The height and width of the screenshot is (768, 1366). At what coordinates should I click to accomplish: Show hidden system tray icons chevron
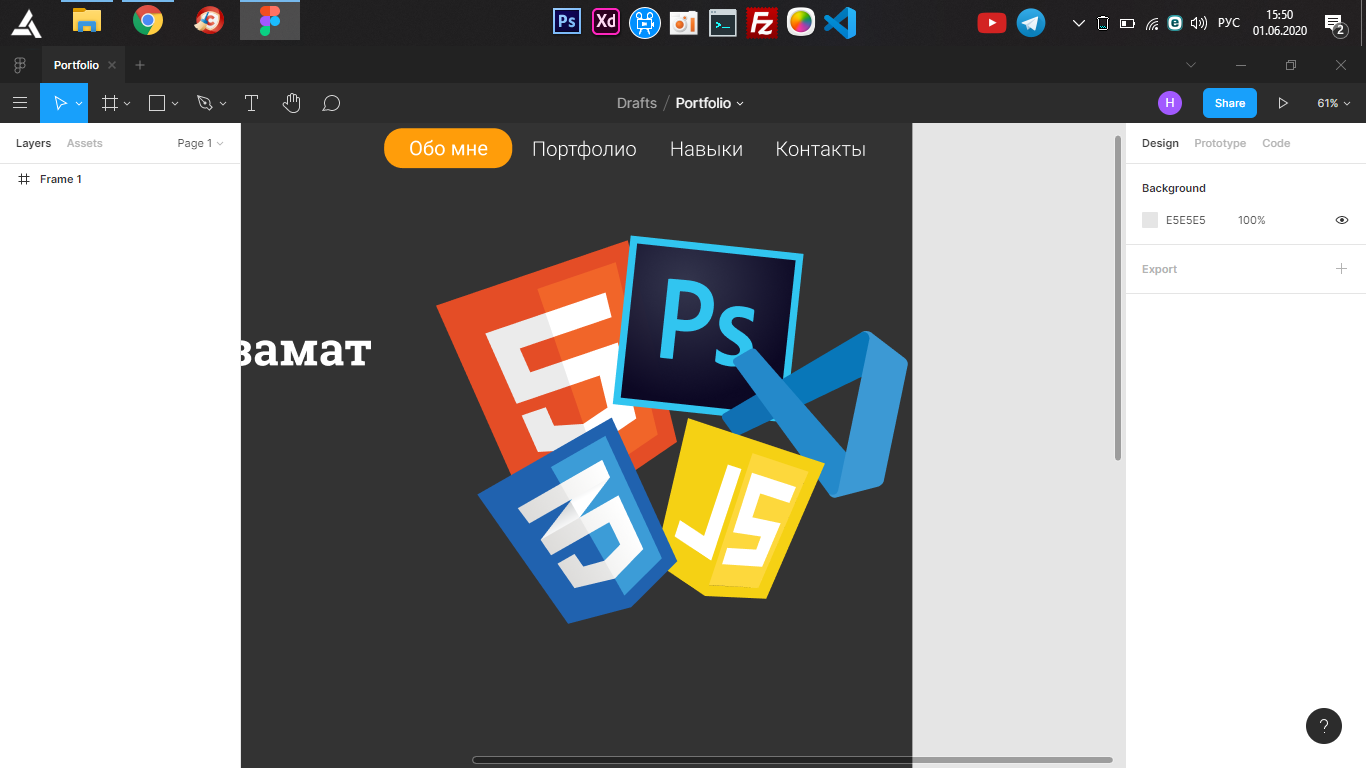(x=1078, y=22)
